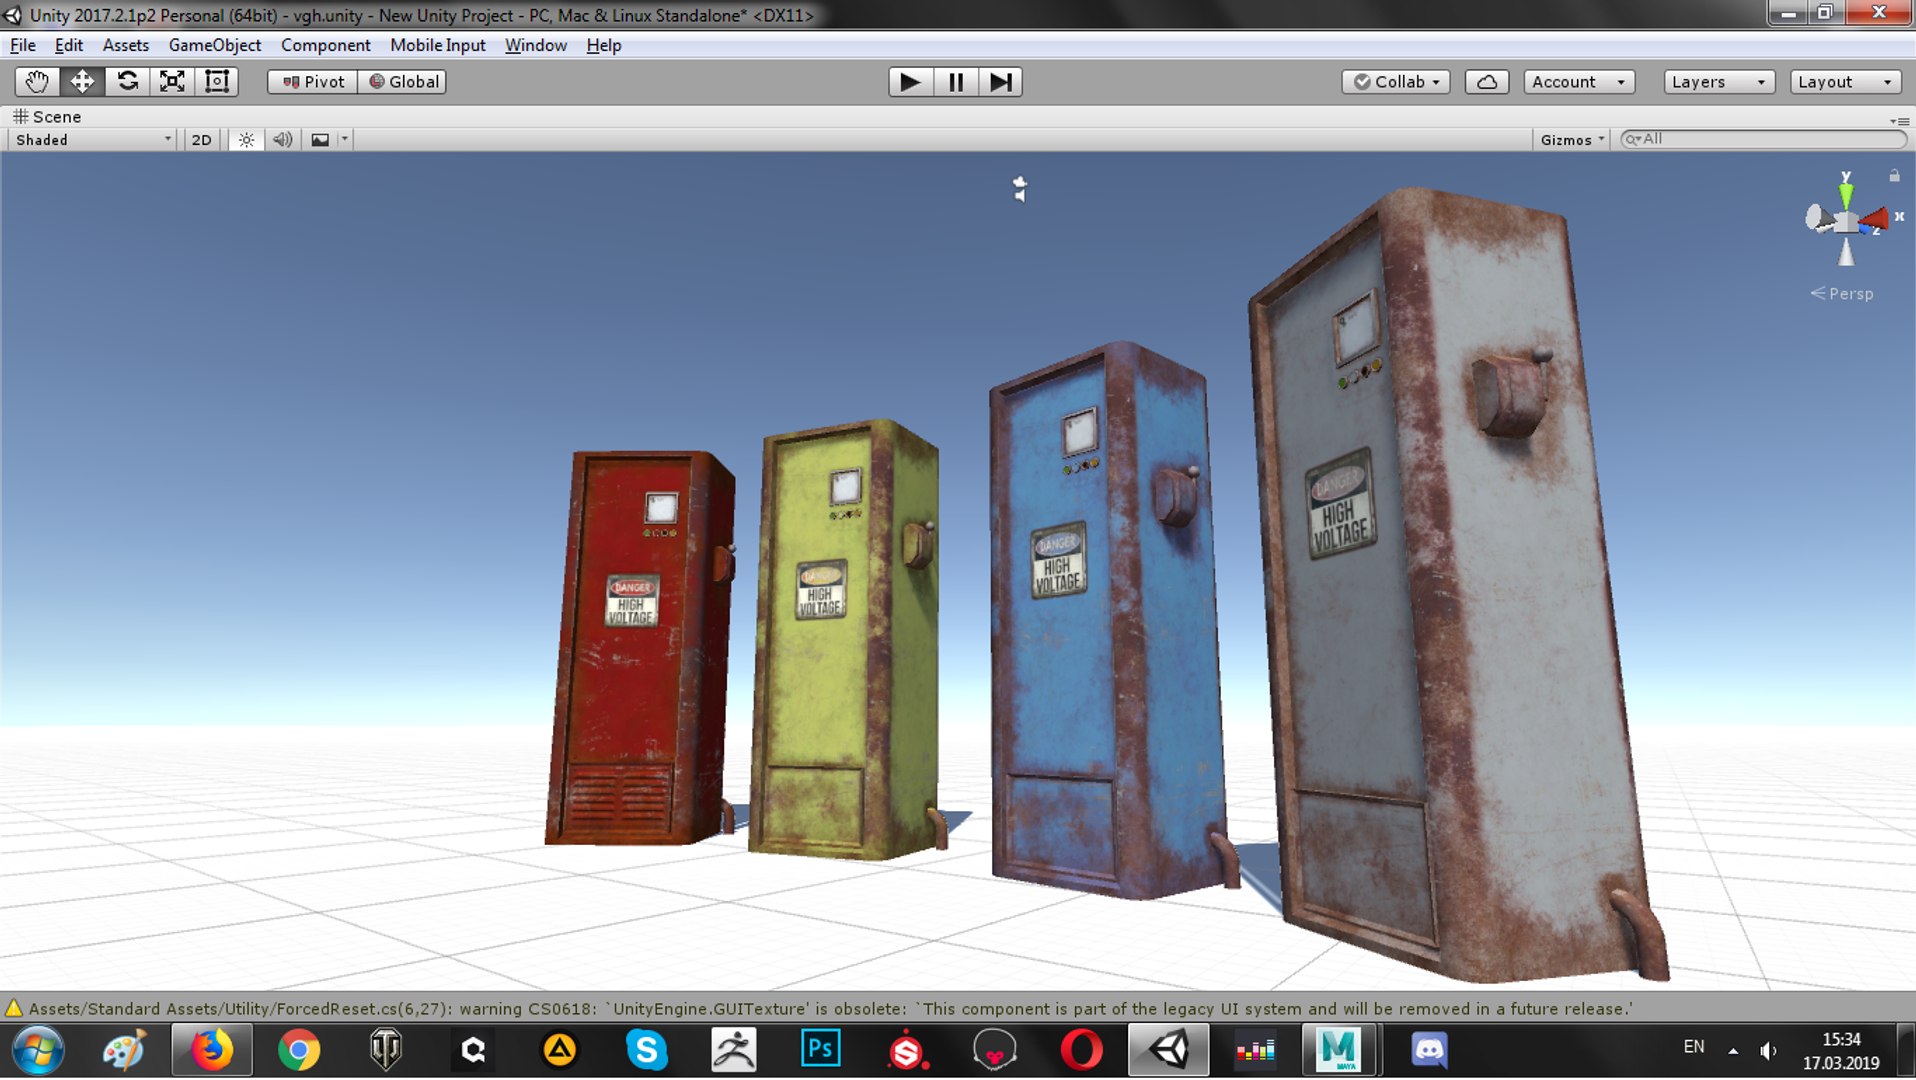The height and width of the screenshot is (1080, 1916).
Task: Toggle Pivot handle position
Action: pos(313,82)
